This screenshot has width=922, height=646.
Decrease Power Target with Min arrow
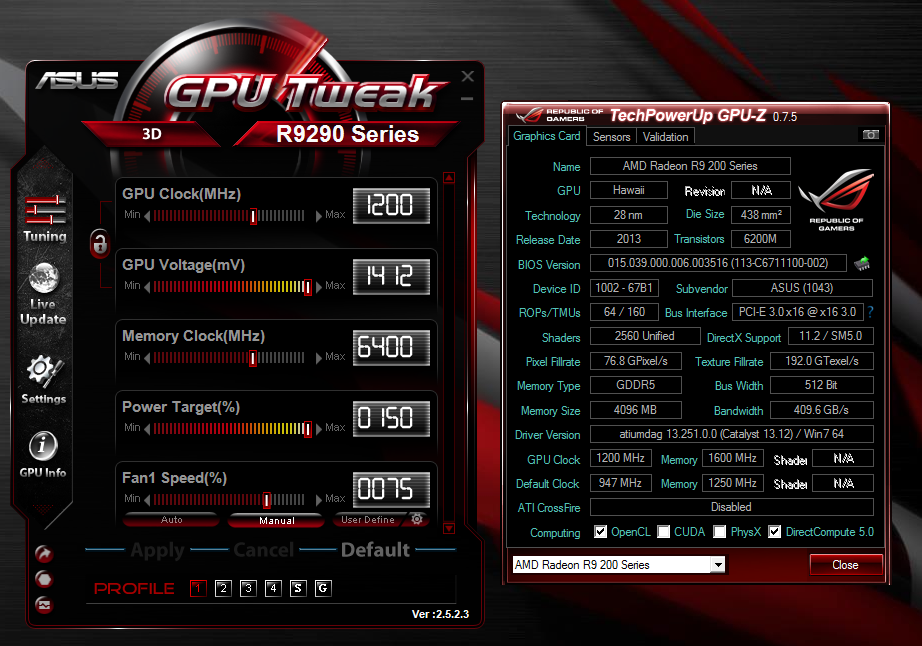147,429
